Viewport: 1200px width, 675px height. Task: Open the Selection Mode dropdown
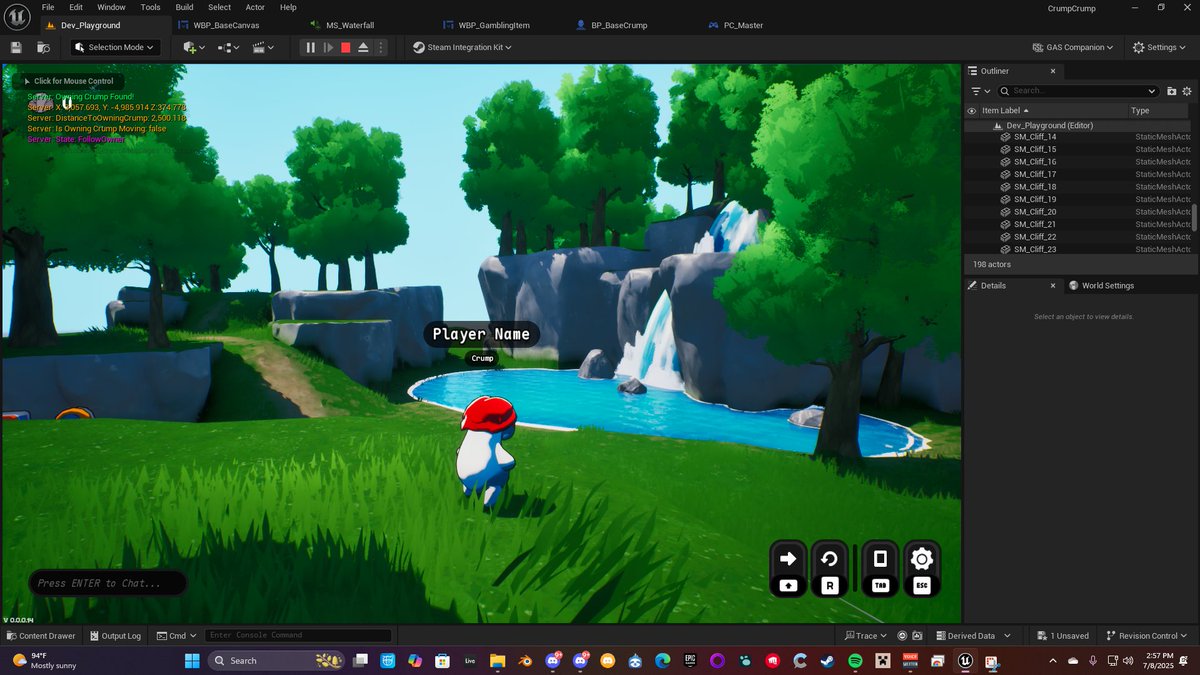tap(112, 47)
